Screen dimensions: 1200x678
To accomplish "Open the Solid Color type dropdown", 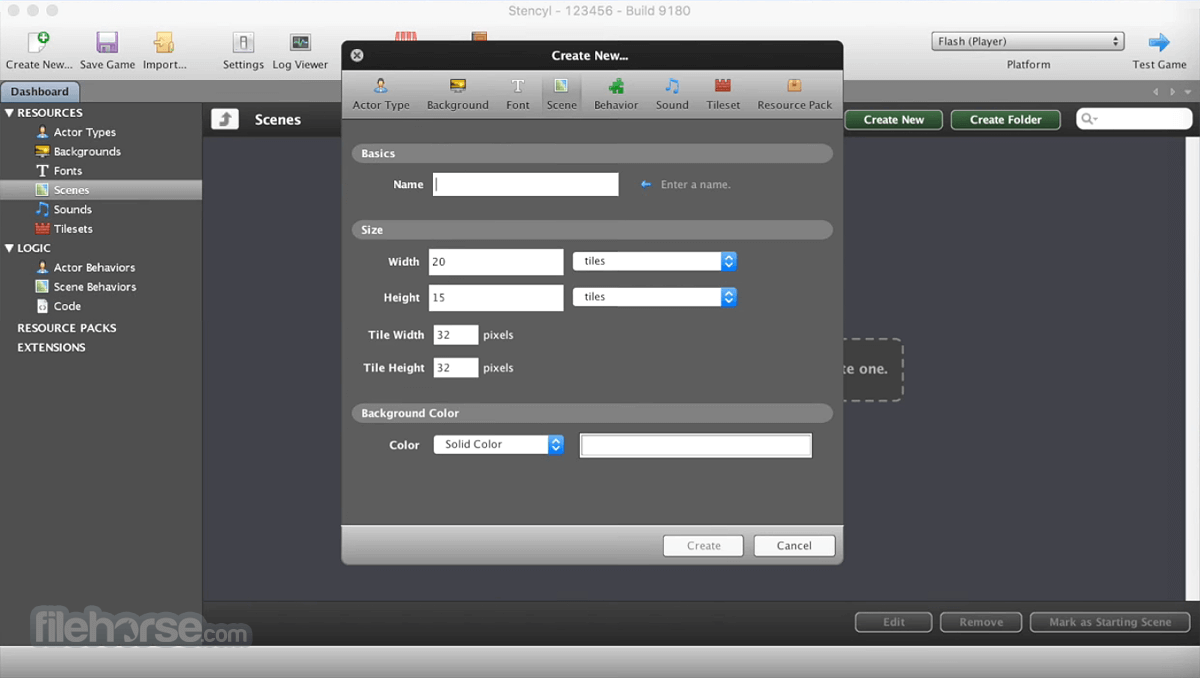I will [x=498, y=444].
